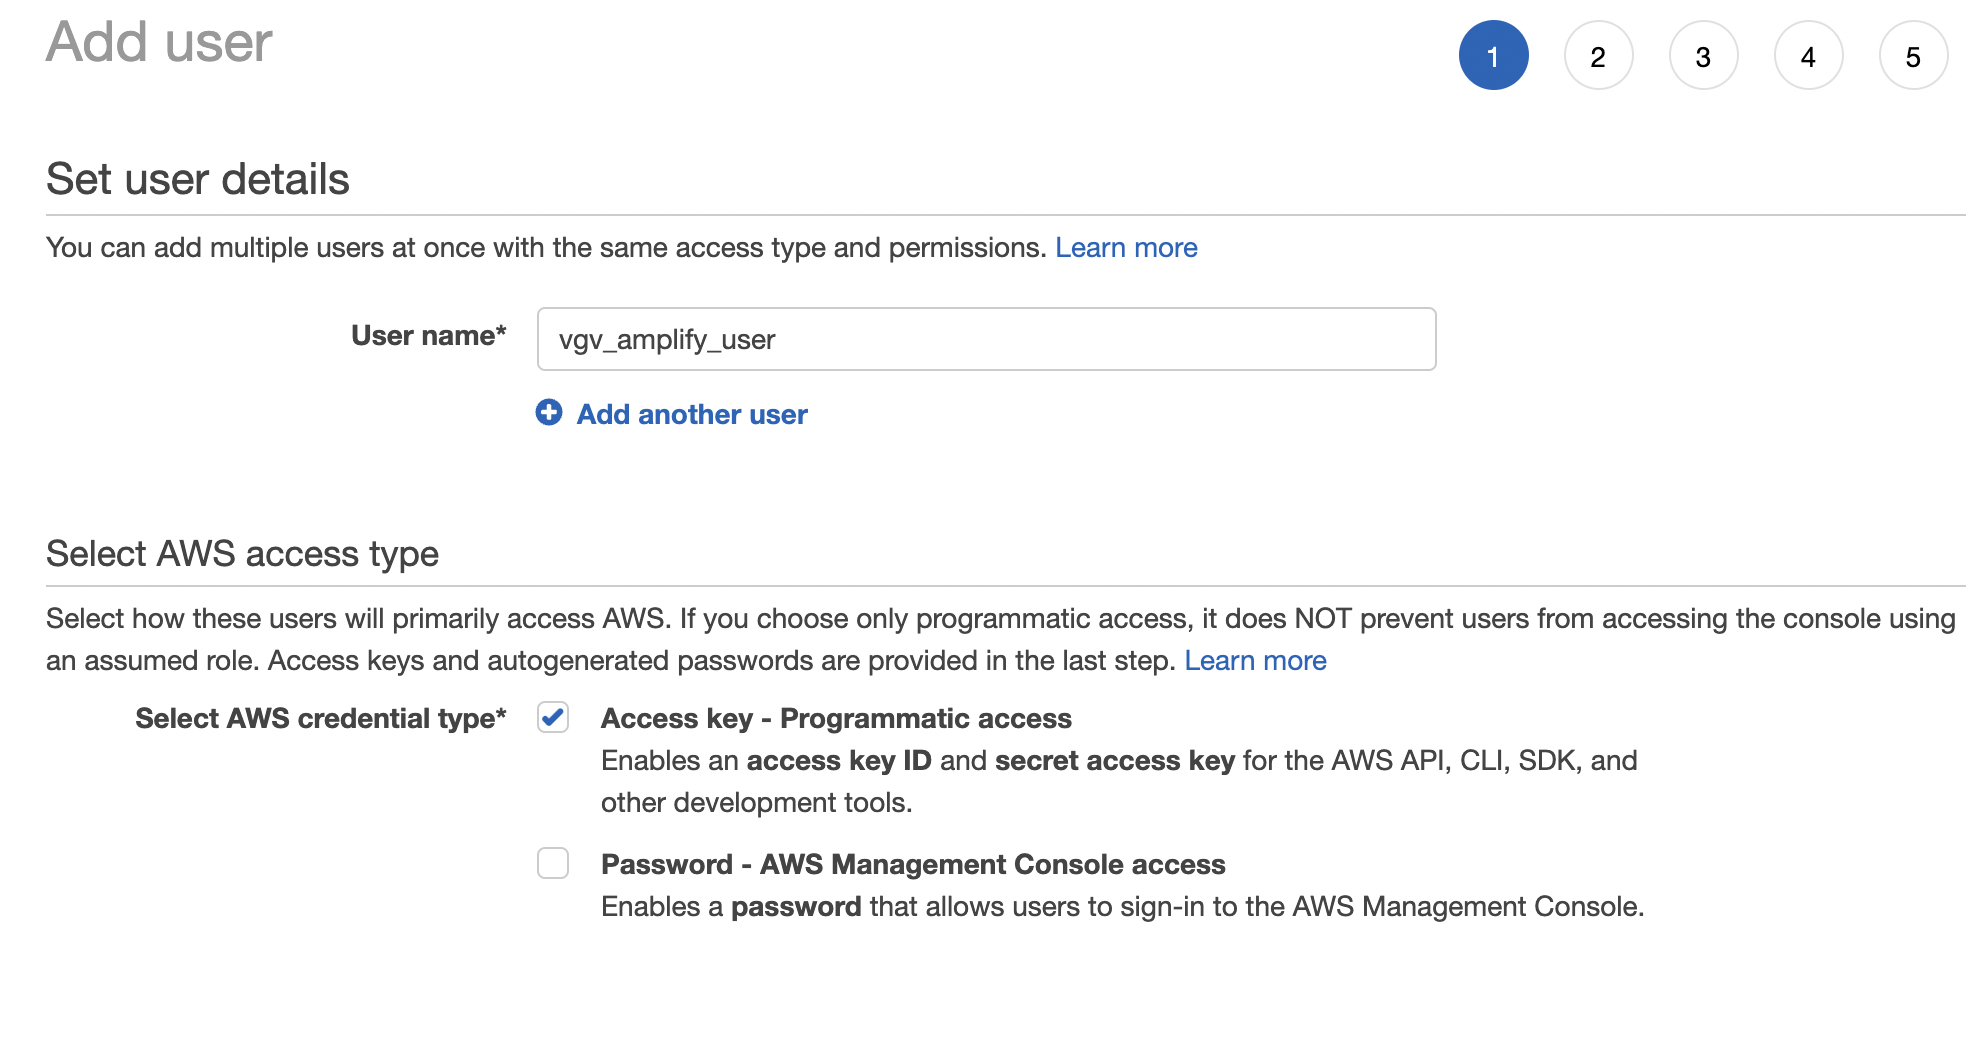Open step 4 of Add user wizard
The width and height of the screenshot is (1982, 1040).
coord(1808,55)
